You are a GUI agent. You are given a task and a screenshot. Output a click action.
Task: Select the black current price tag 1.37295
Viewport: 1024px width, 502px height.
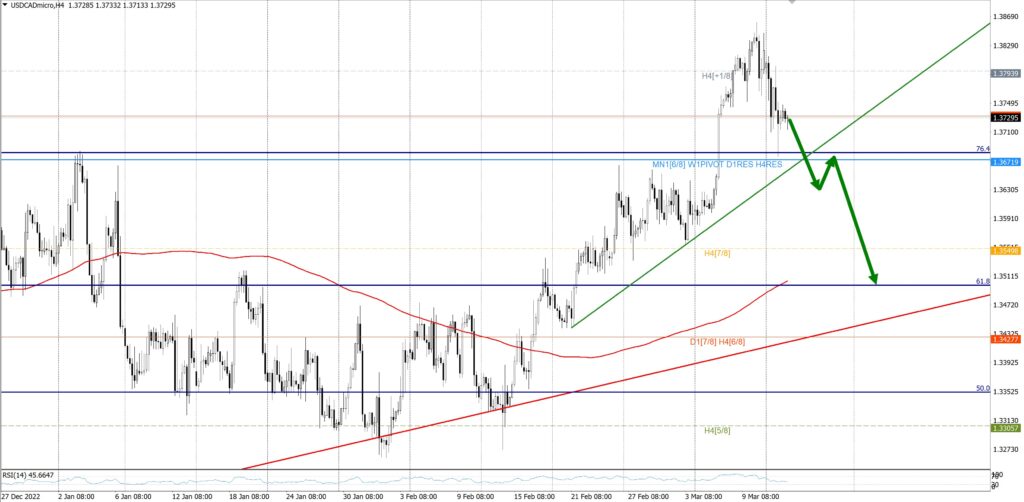click(x=1004, y=117)
